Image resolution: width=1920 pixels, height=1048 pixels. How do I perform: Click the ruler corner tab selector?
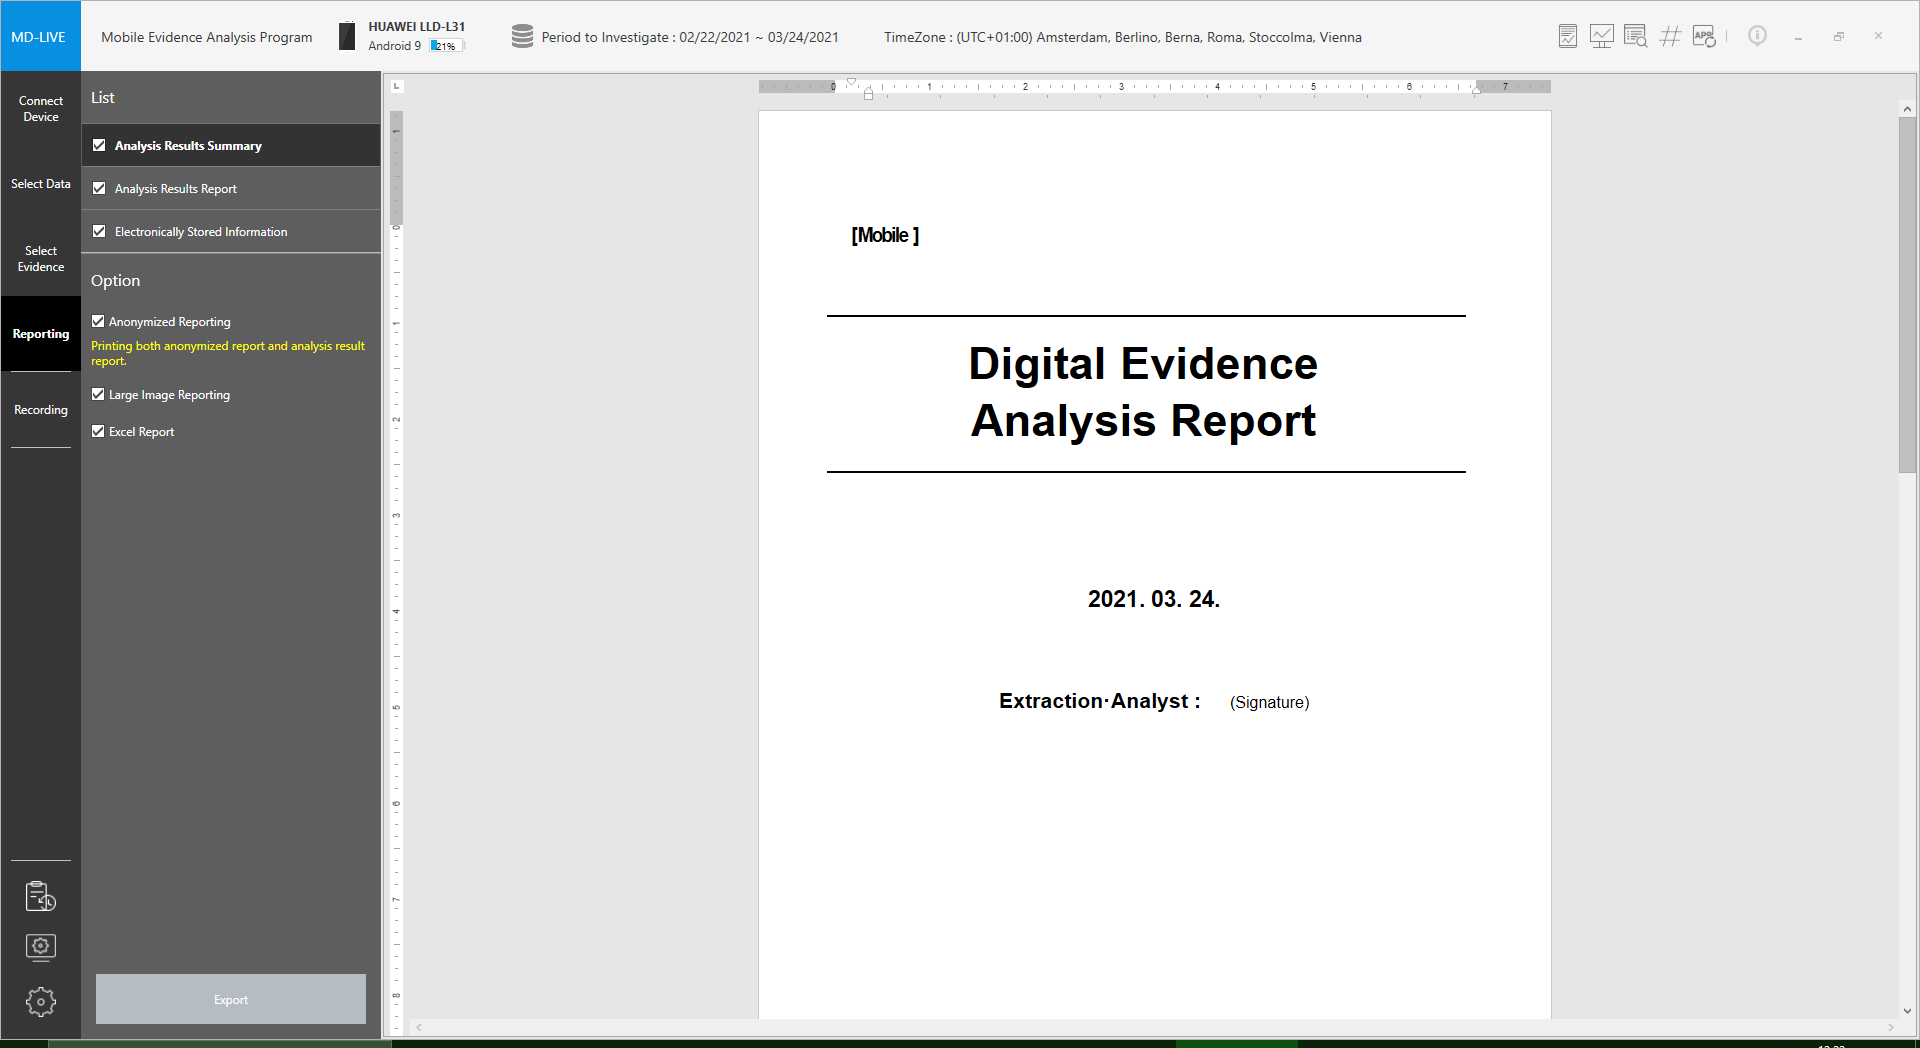397,87
